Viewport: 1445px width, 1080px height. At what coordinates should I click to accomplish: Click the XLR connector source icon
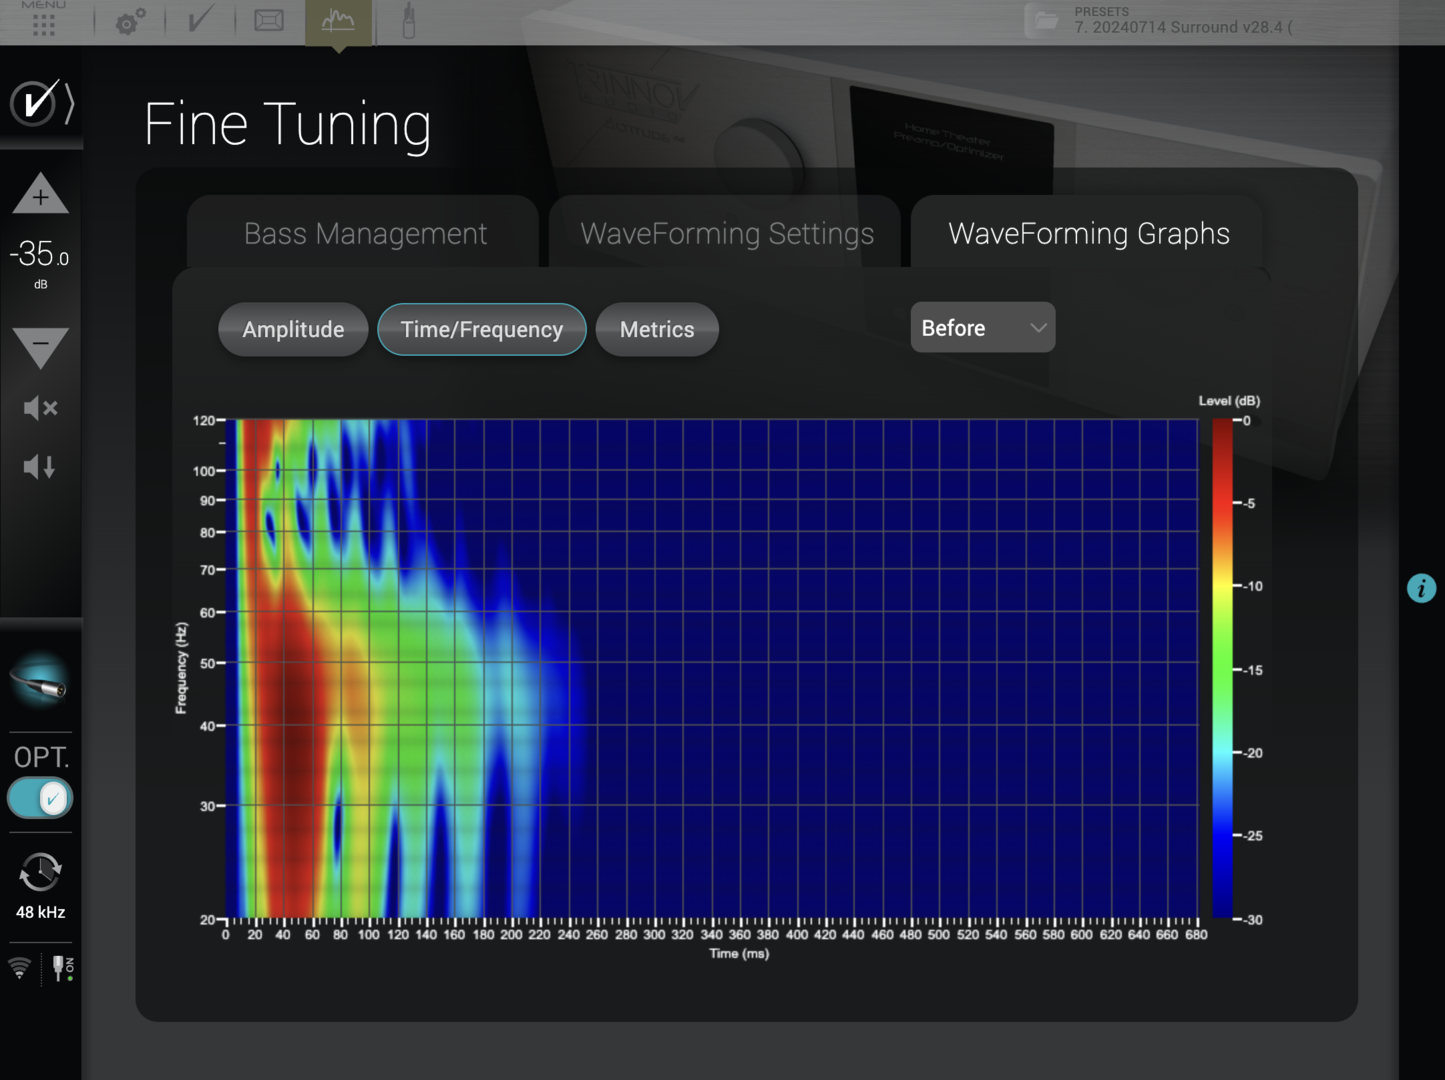[x=40, y=681]
